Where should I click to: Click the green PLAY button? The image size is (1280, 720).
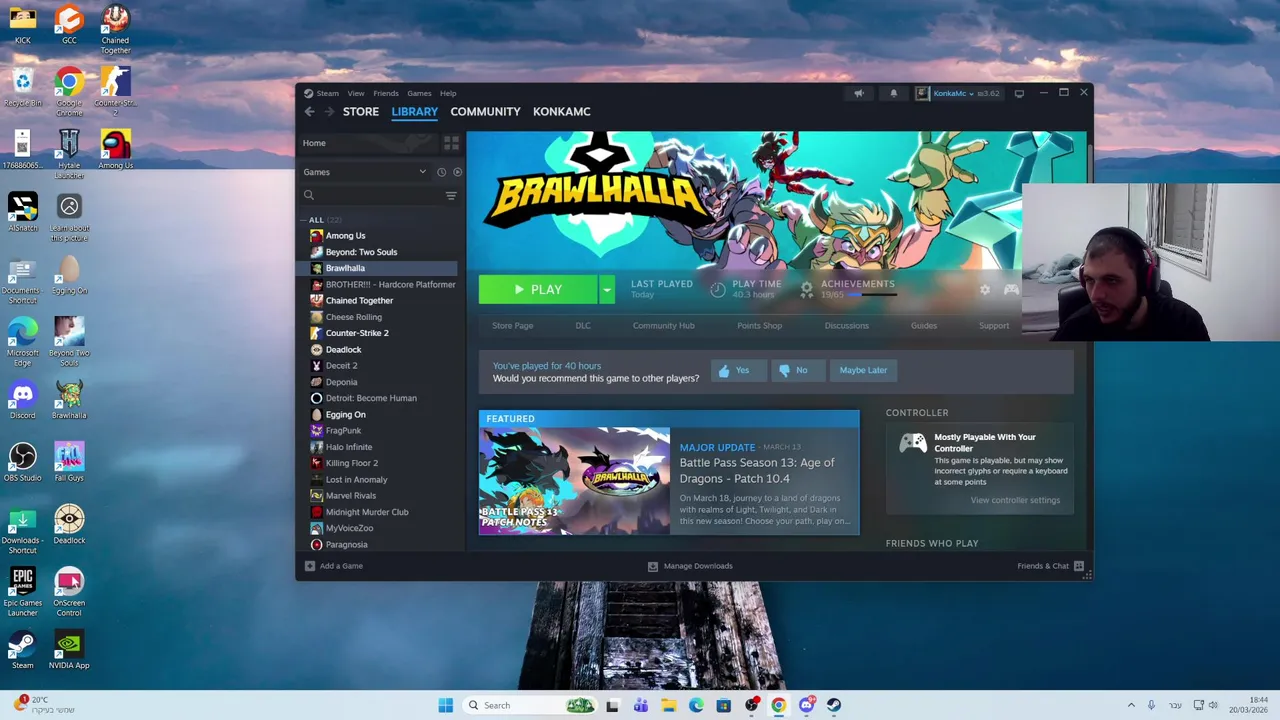538,290
